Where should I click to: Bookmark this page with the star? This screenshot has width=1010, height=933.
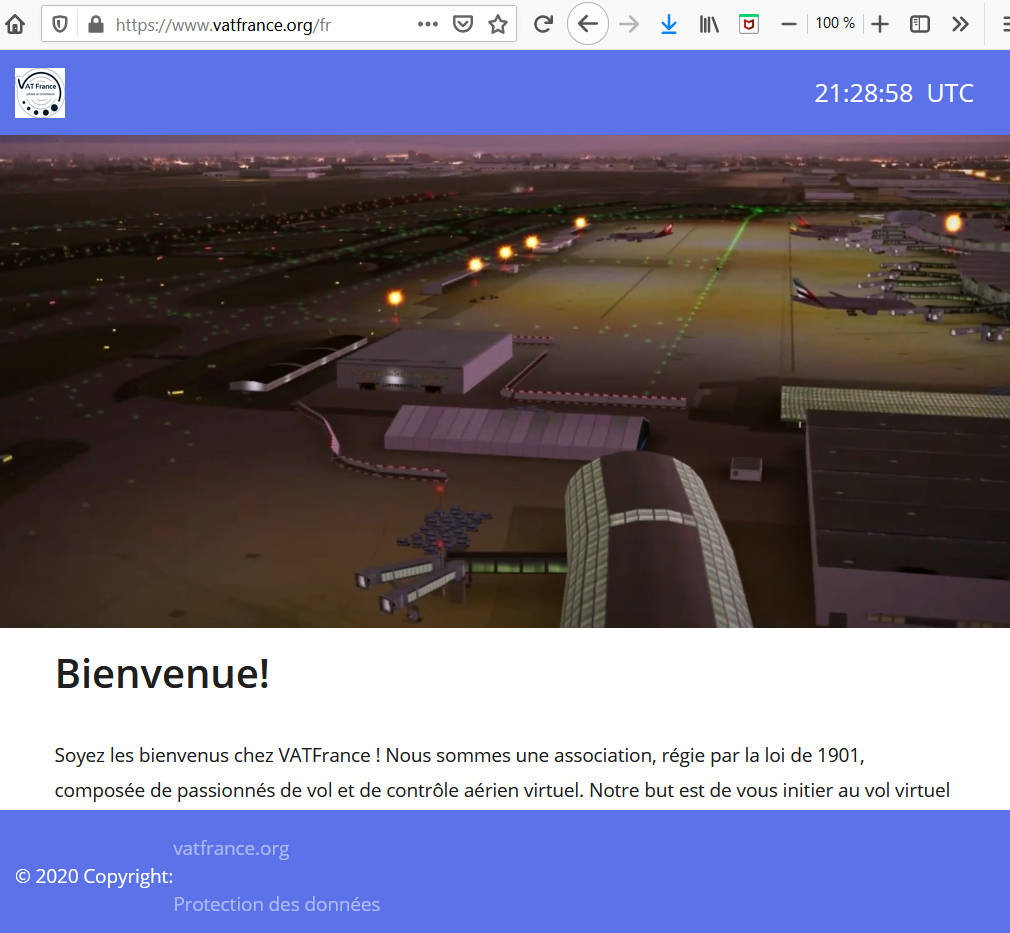(x=497, y=24)
